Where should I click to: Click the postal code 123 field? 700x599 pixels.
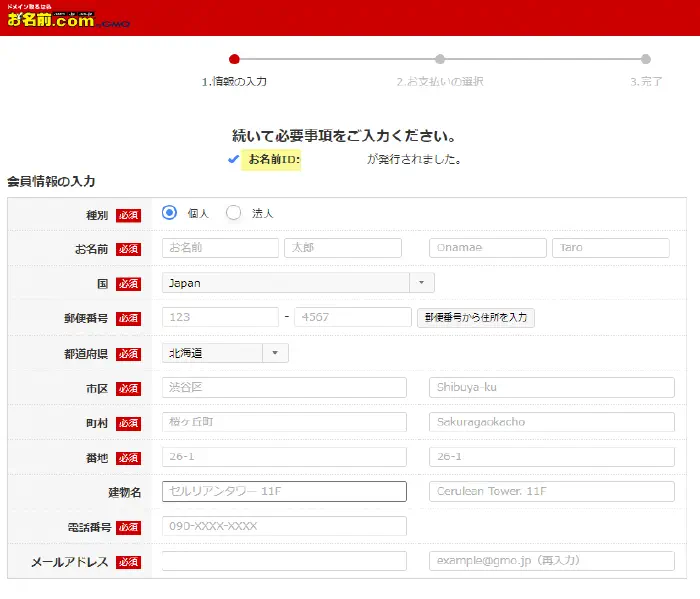pos(220,318)
